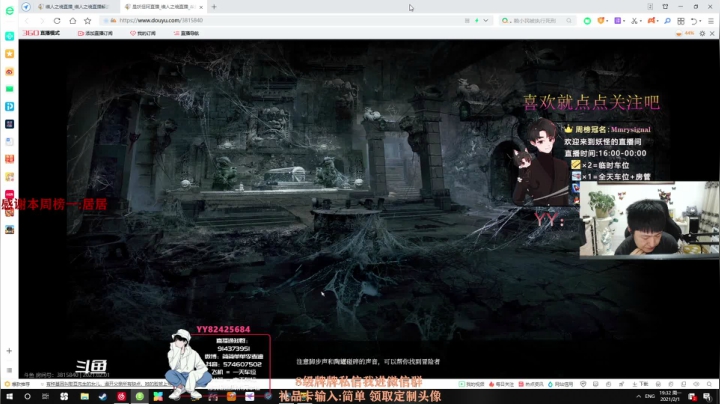Expand the address bar dropdown chevron

coord(486,21)
